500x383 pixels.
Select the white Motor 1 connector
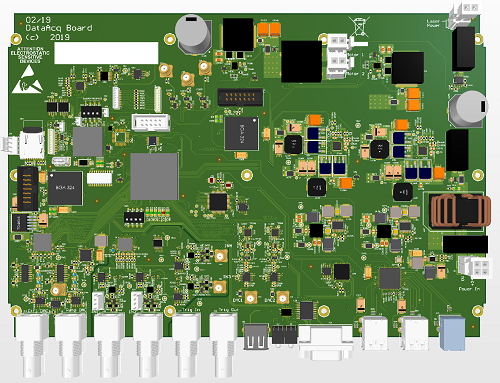pyautogui.click(x=340, y=41)
